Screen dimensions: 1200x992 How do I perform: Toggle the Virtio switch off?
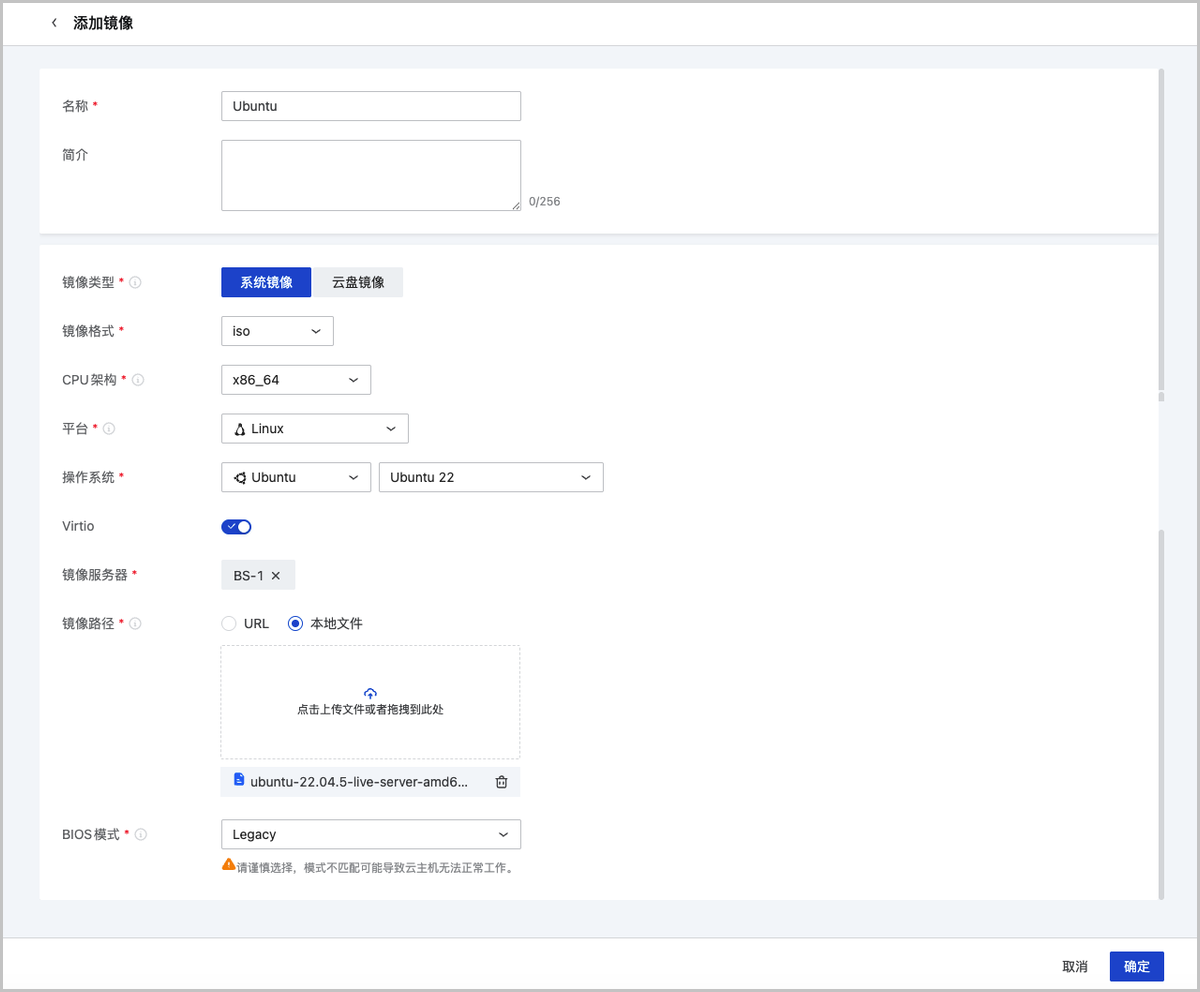(x=236, y=526)
